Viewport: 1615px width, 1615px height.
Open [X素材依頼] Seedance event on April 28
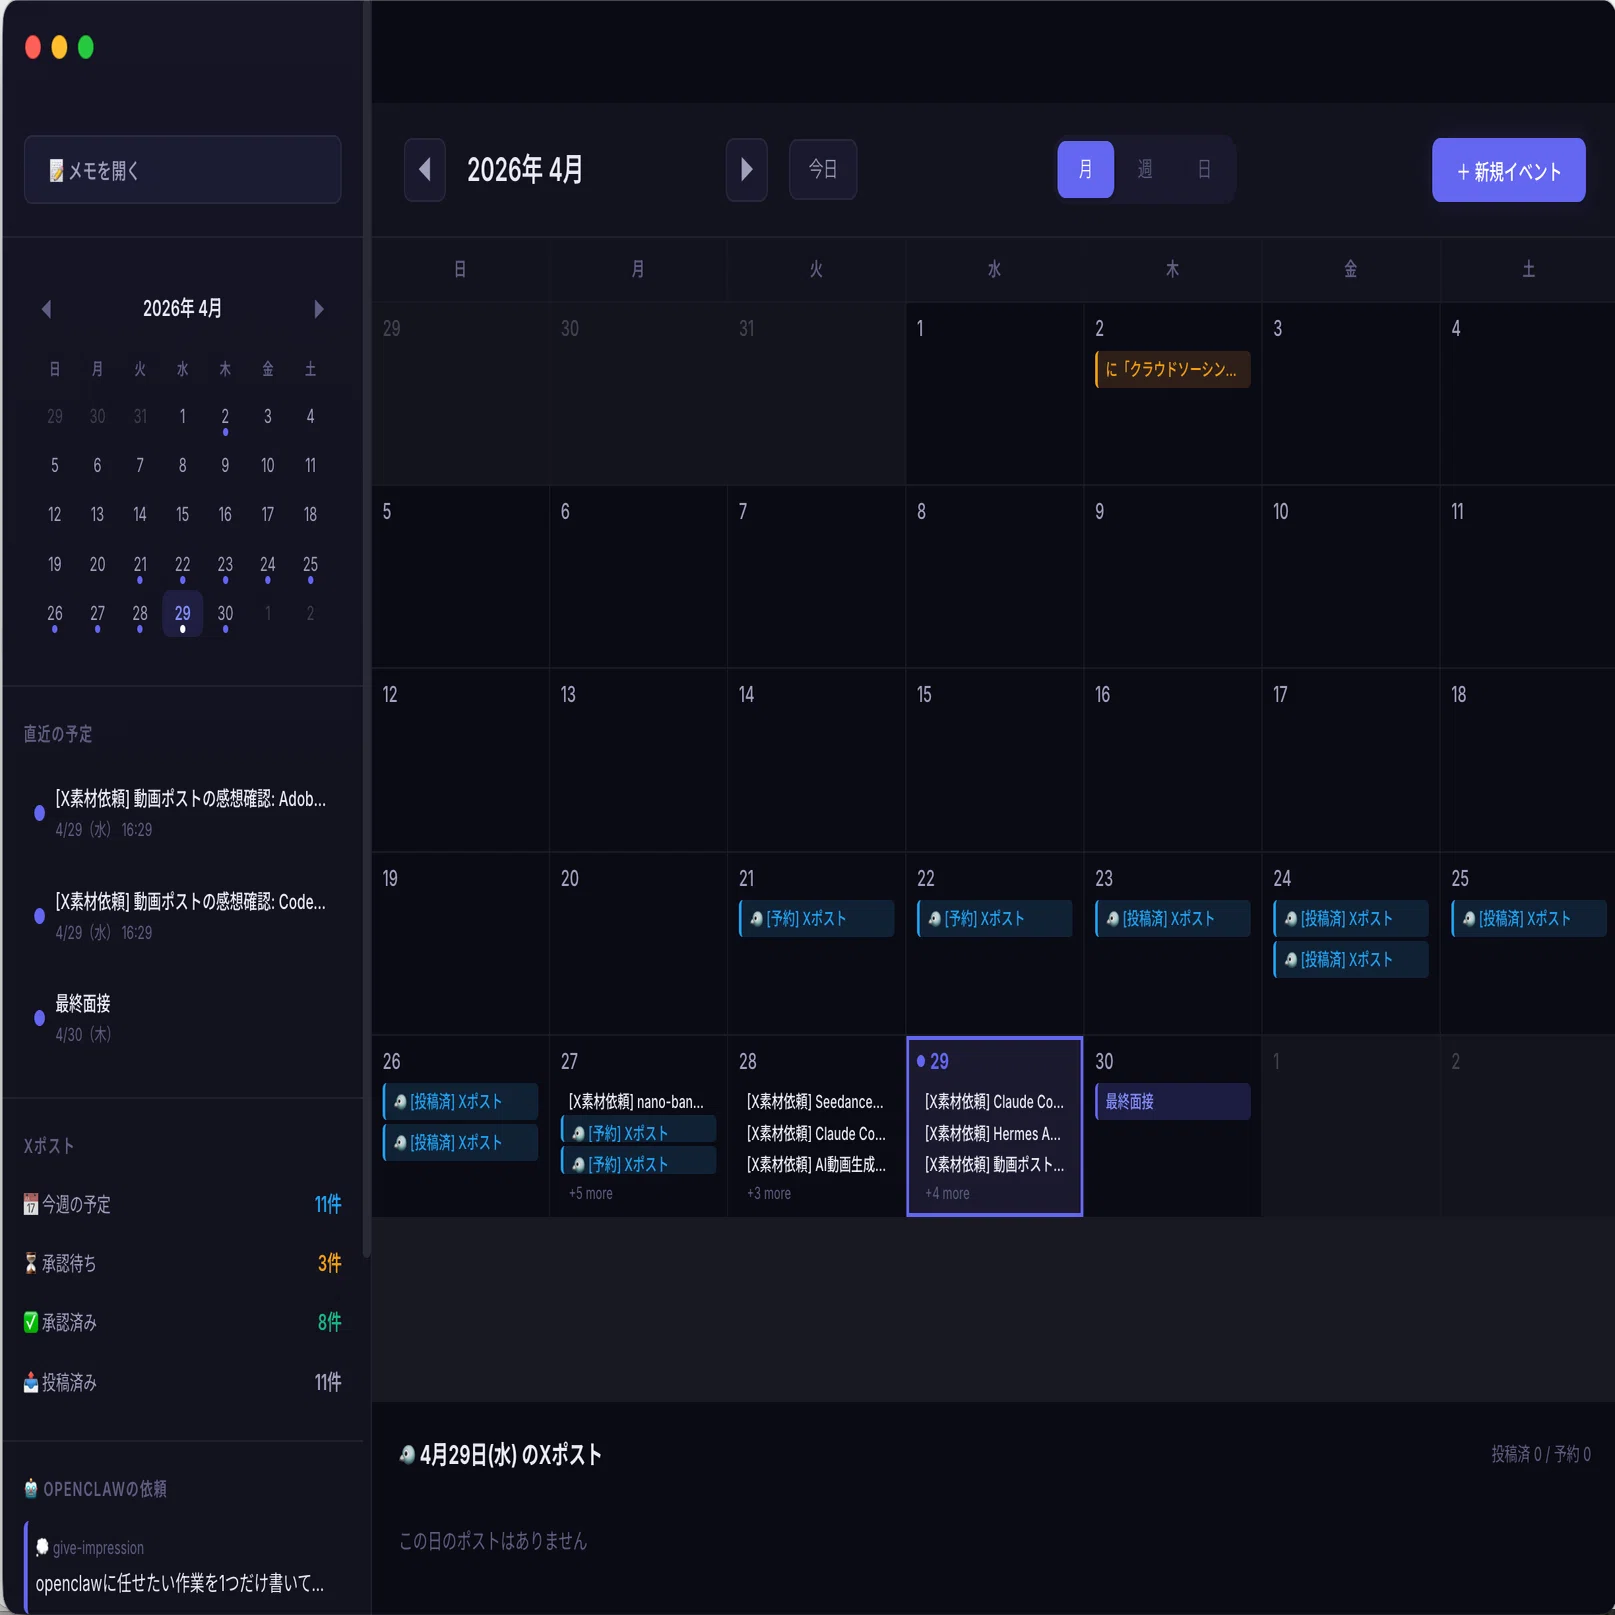click(x=816, y=1102)
